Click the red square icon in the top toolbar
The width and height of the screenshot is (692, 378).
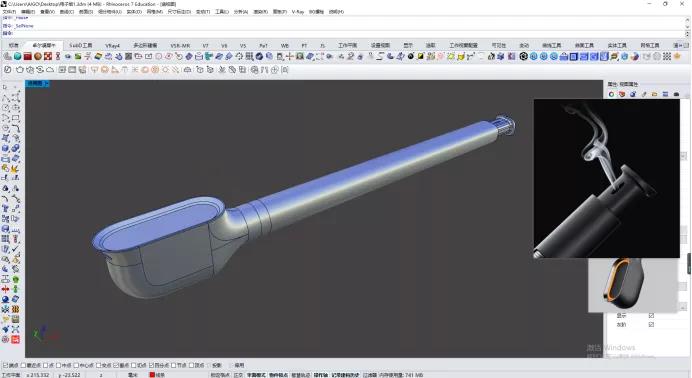(x=27, y=56)
